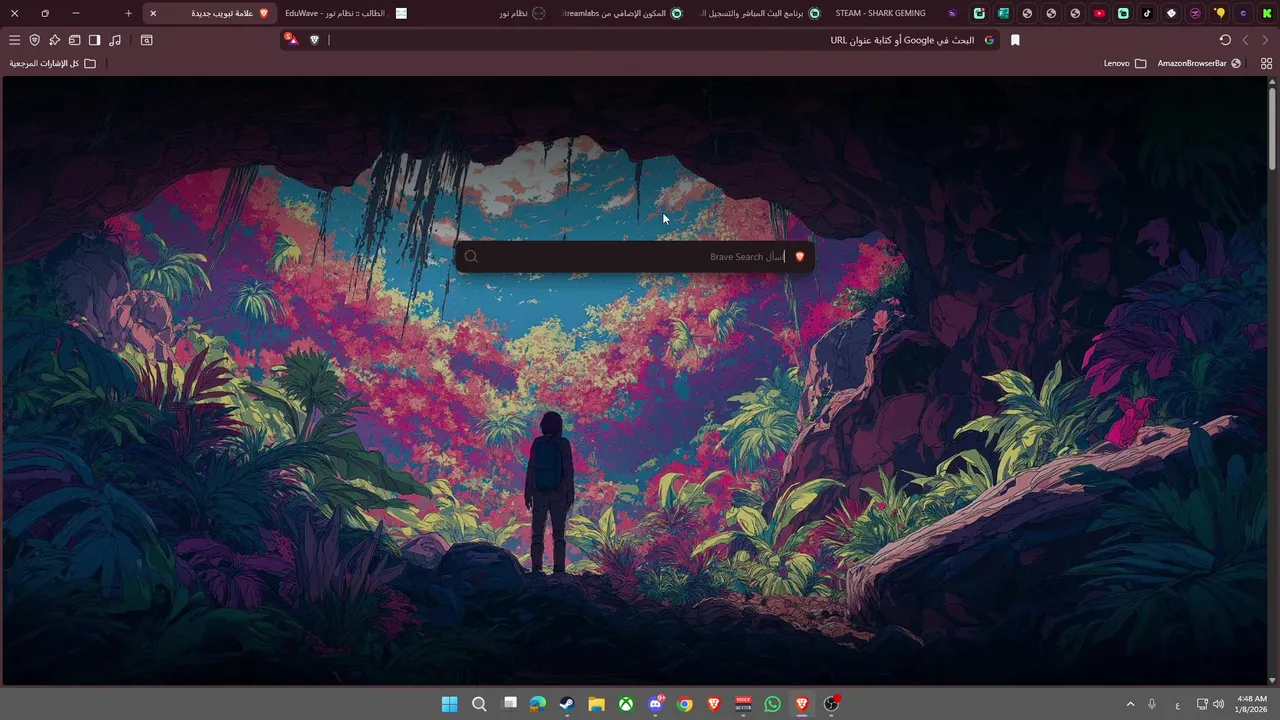
Task: Switch to the pinned white diamond tab
Action: click(x=1171, y=13)
